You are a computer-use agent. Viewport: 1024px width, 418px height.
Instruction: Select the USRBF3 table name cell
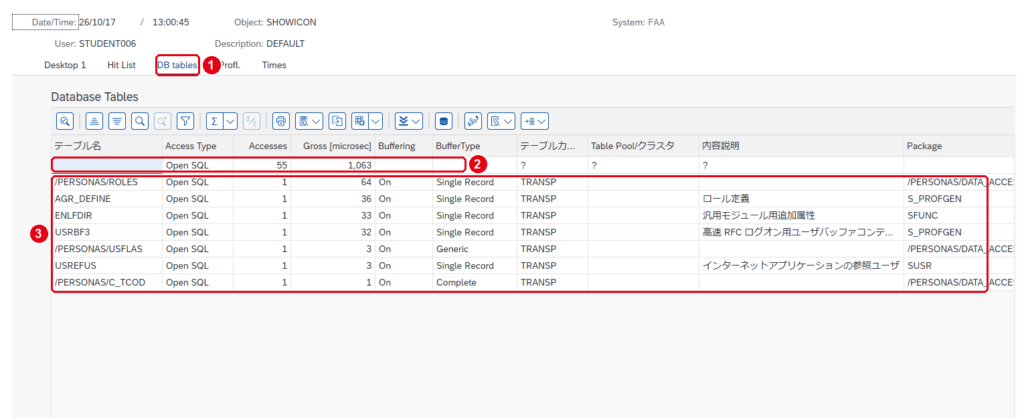(107, 232)
